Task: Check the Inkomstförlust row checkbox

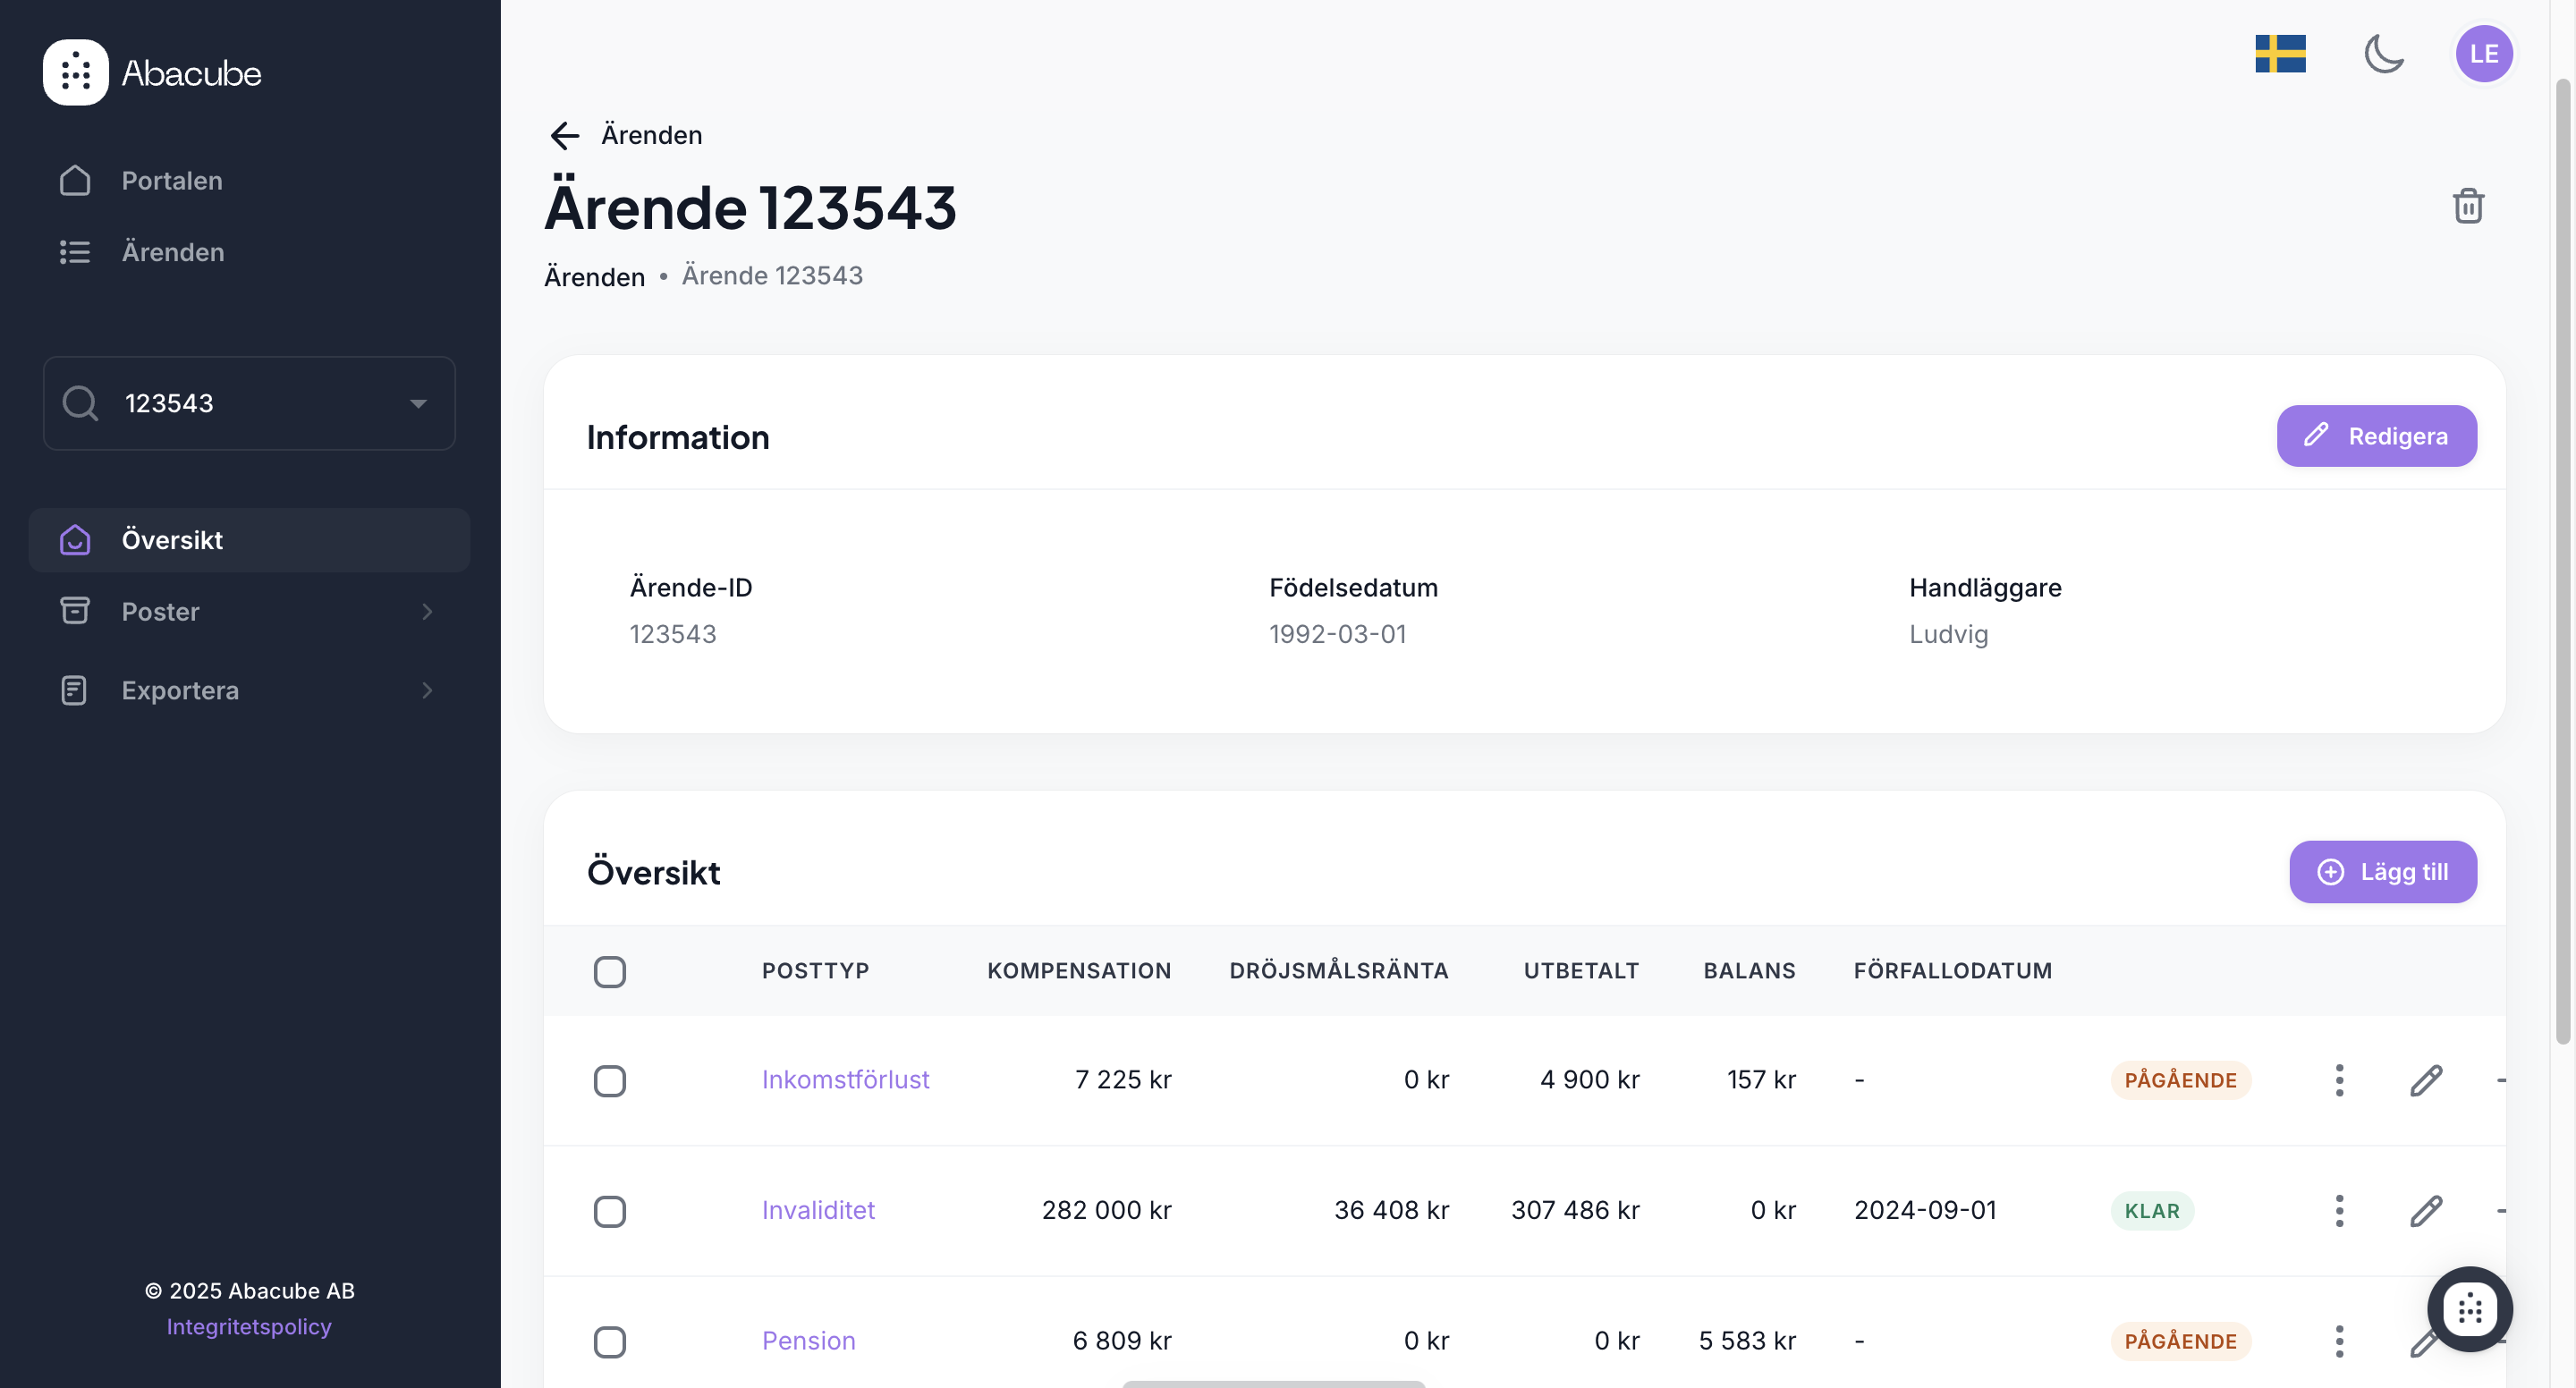Action: pyautogui.click(x=609, y=1080)
